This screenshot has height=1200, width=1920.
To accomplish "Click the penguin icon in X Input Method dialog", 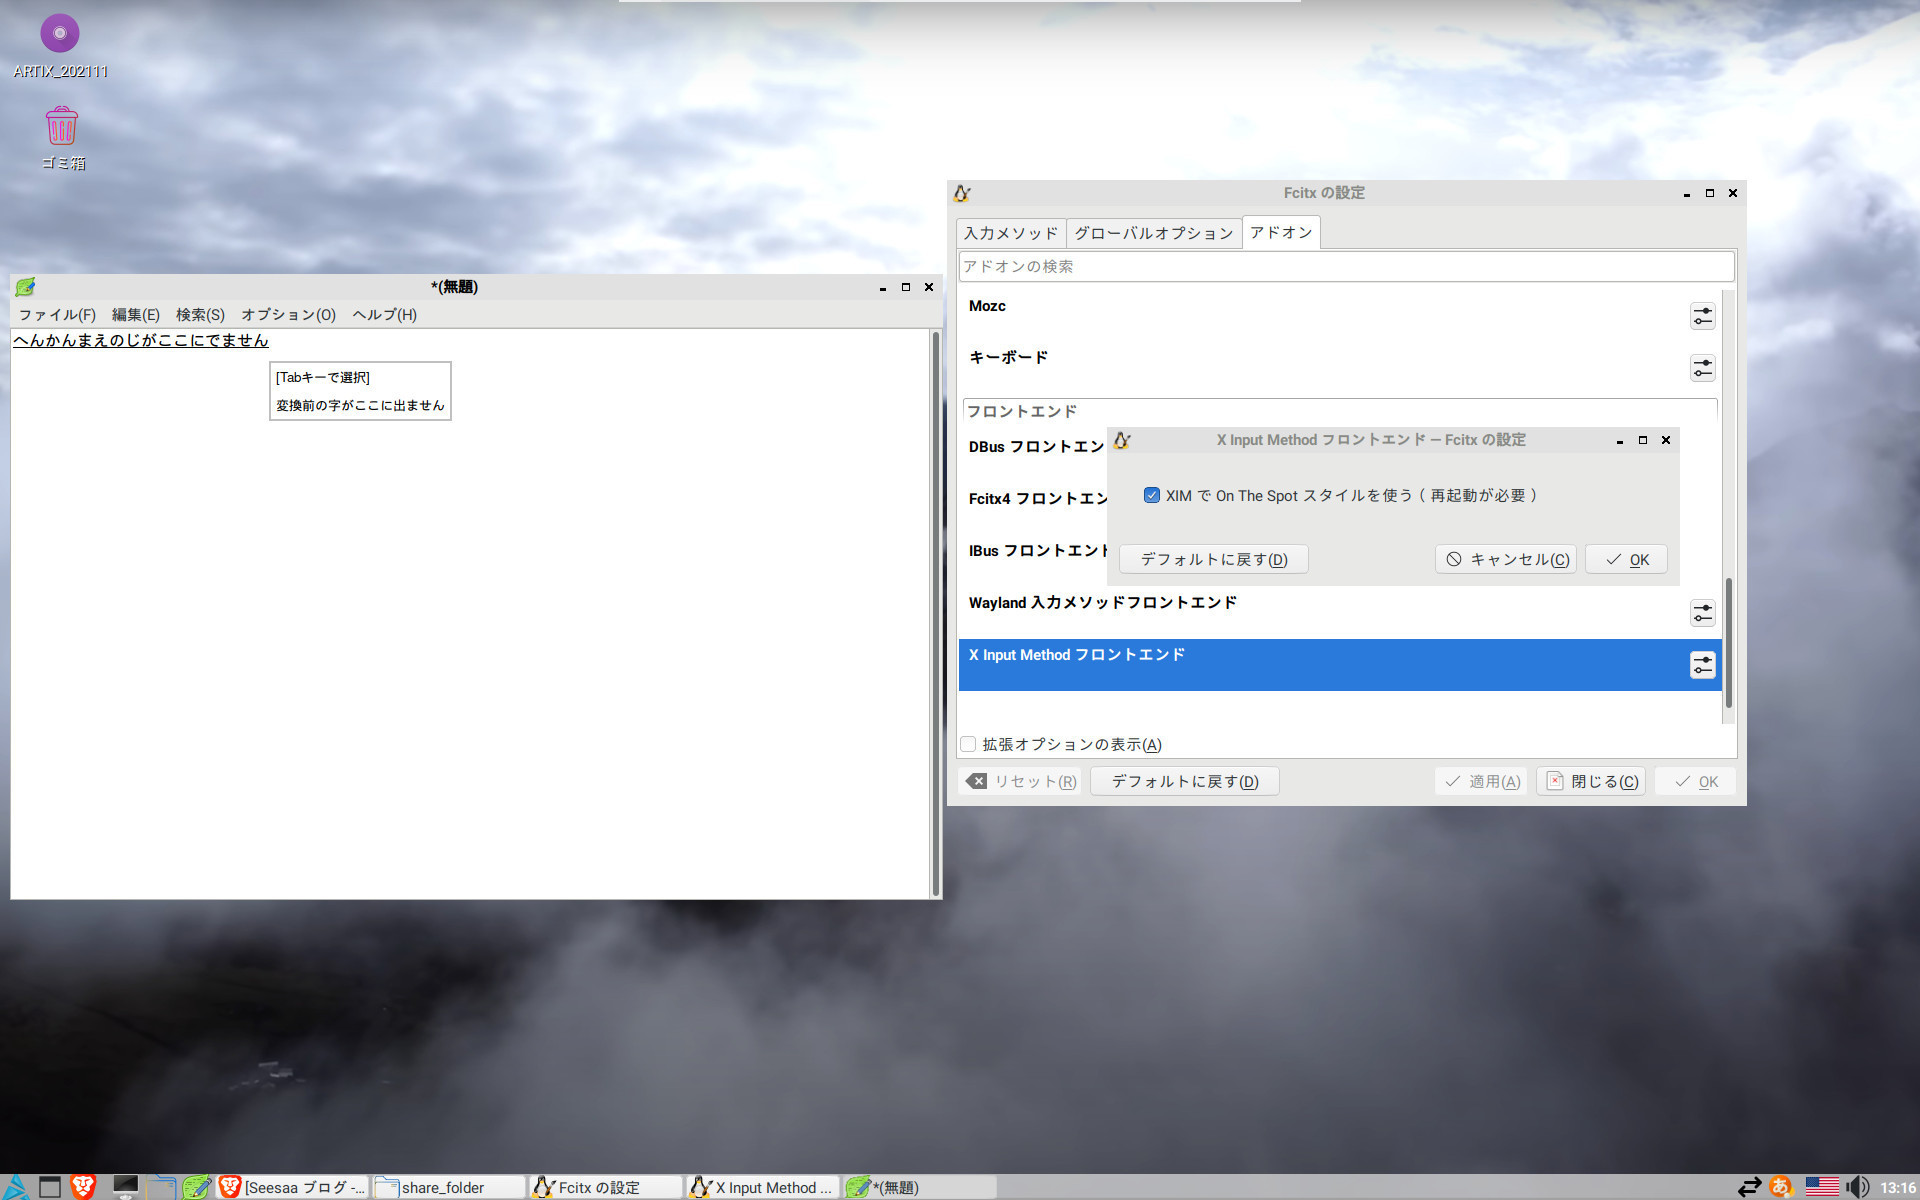I will 1122,440.
